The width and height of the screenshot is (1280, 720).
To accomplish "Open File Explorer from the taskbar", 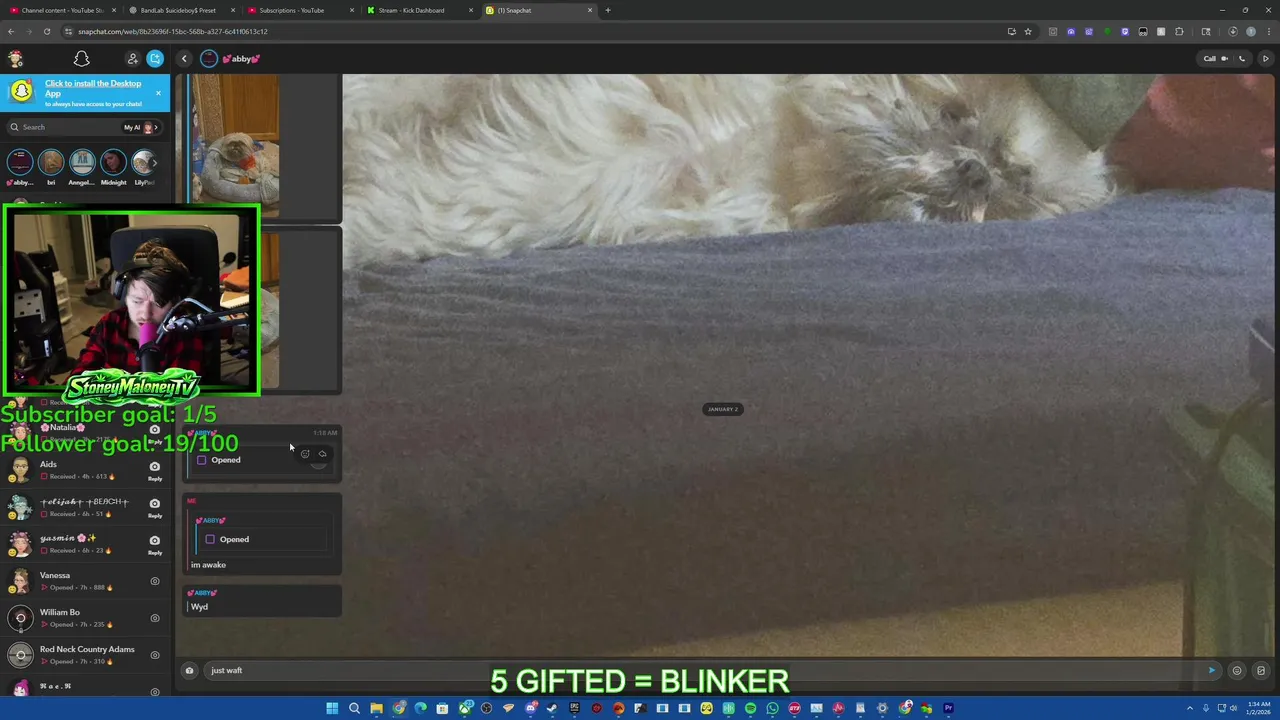I will (376, 709).
